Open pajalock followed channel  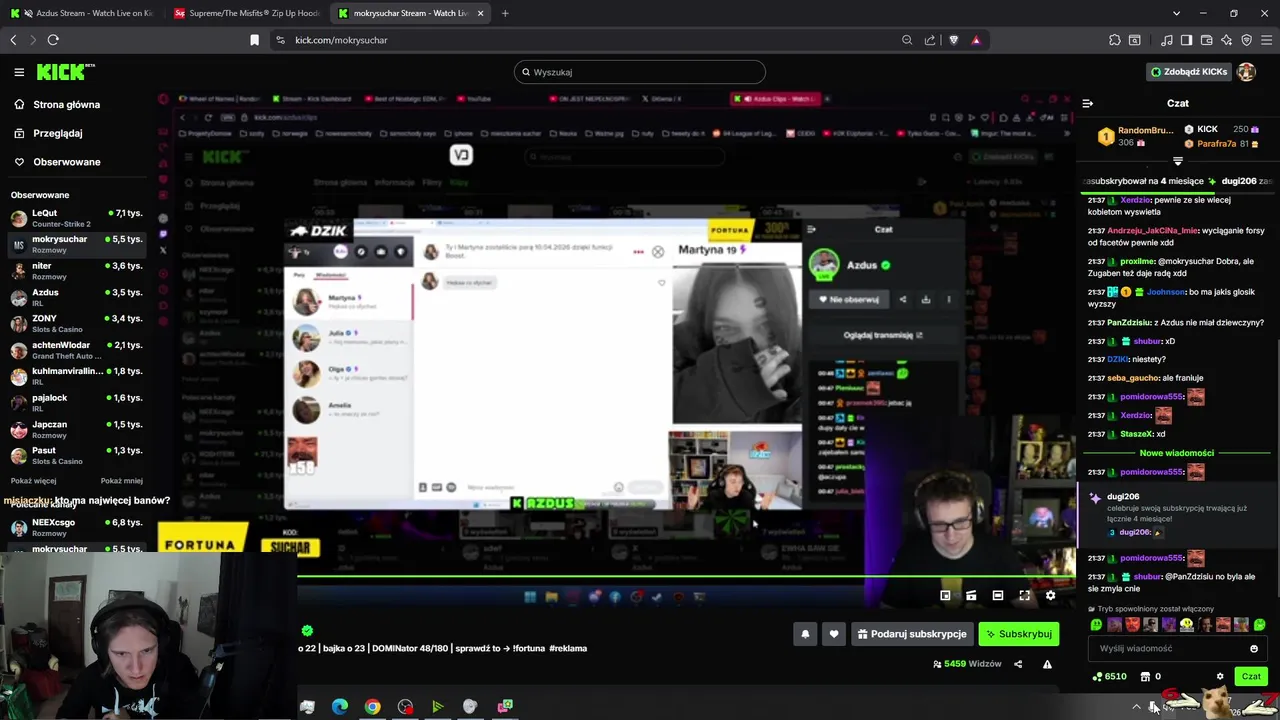pos(76,403)
